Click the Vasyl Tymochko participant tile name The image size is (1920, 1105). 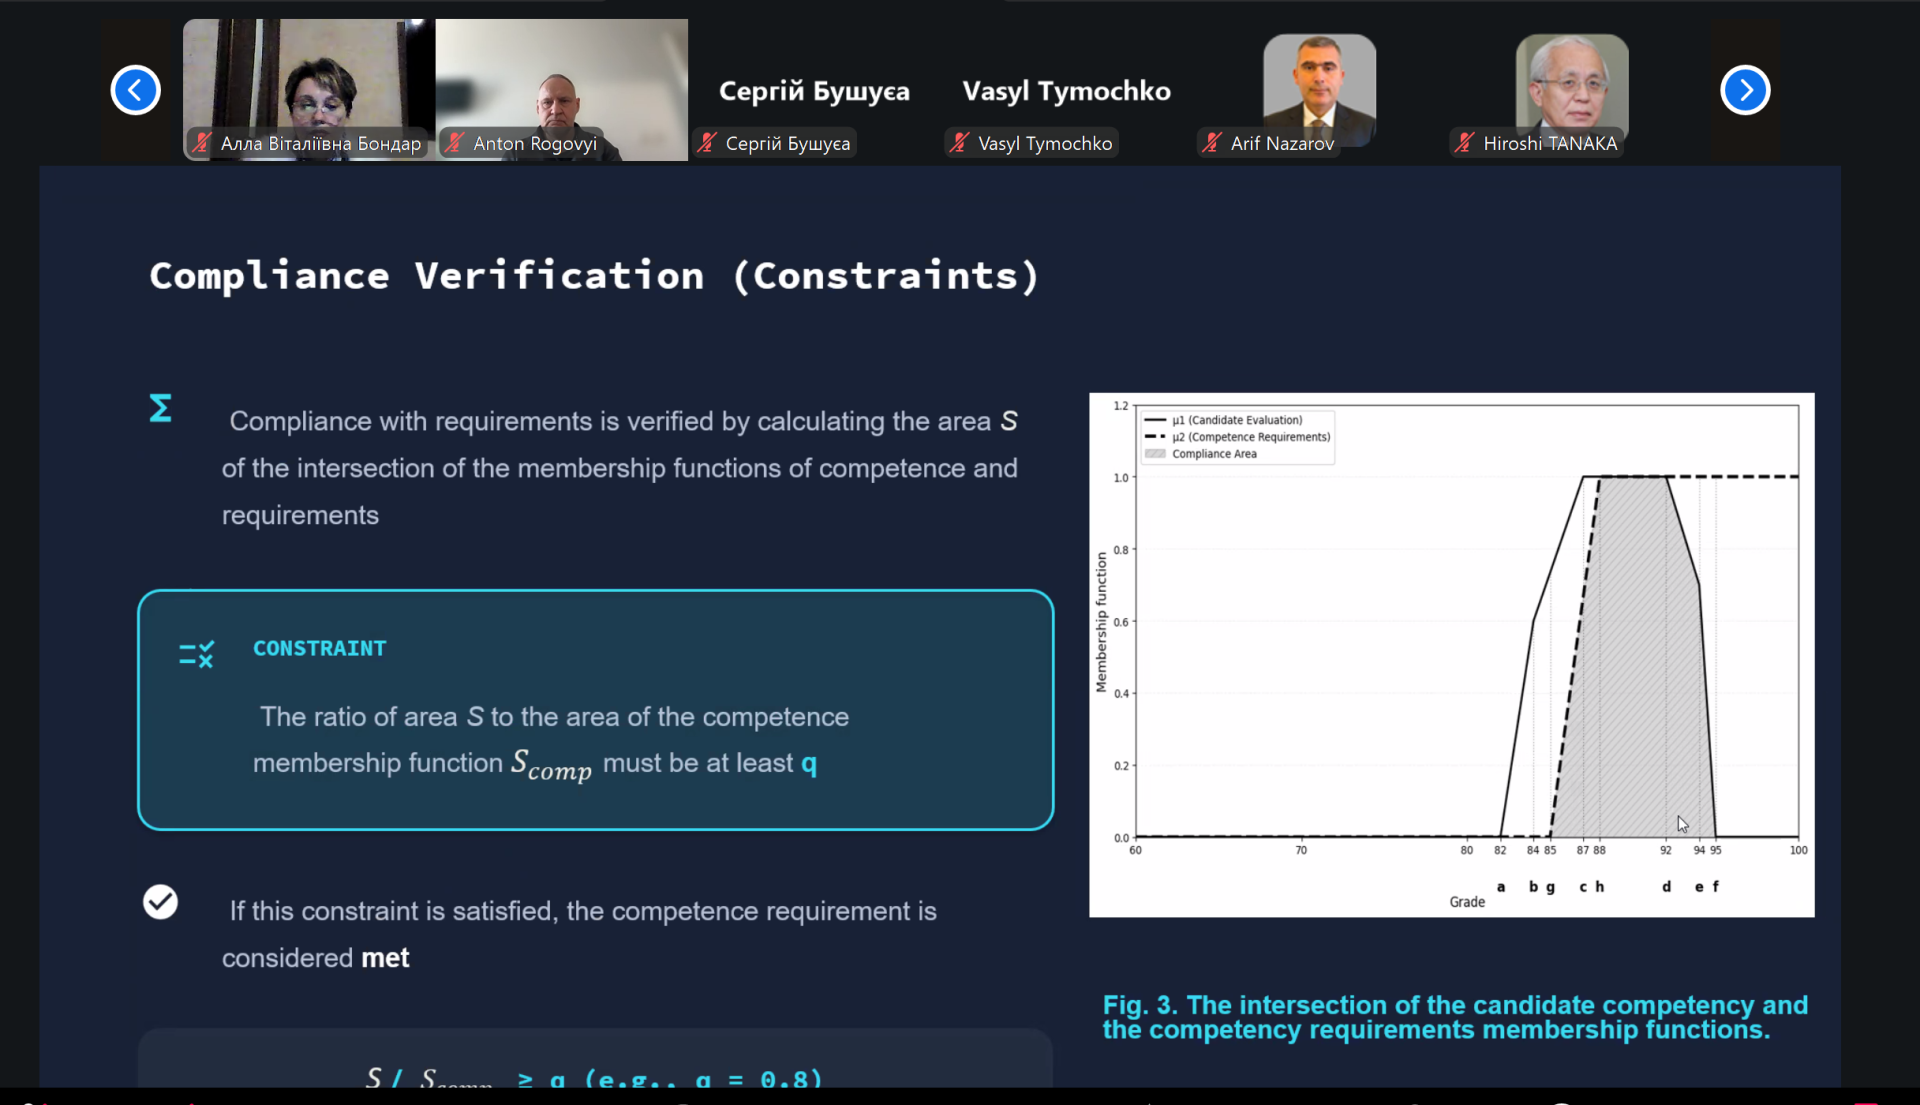pos(1066,91)
